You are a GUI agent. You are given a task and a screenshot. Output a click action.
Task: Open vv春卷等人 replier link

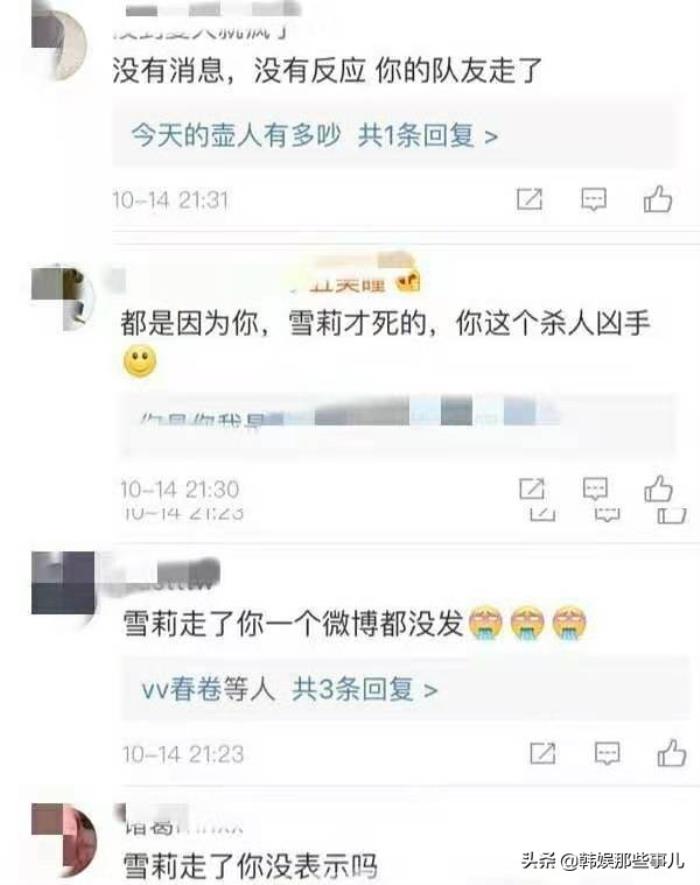coord(208,690)
